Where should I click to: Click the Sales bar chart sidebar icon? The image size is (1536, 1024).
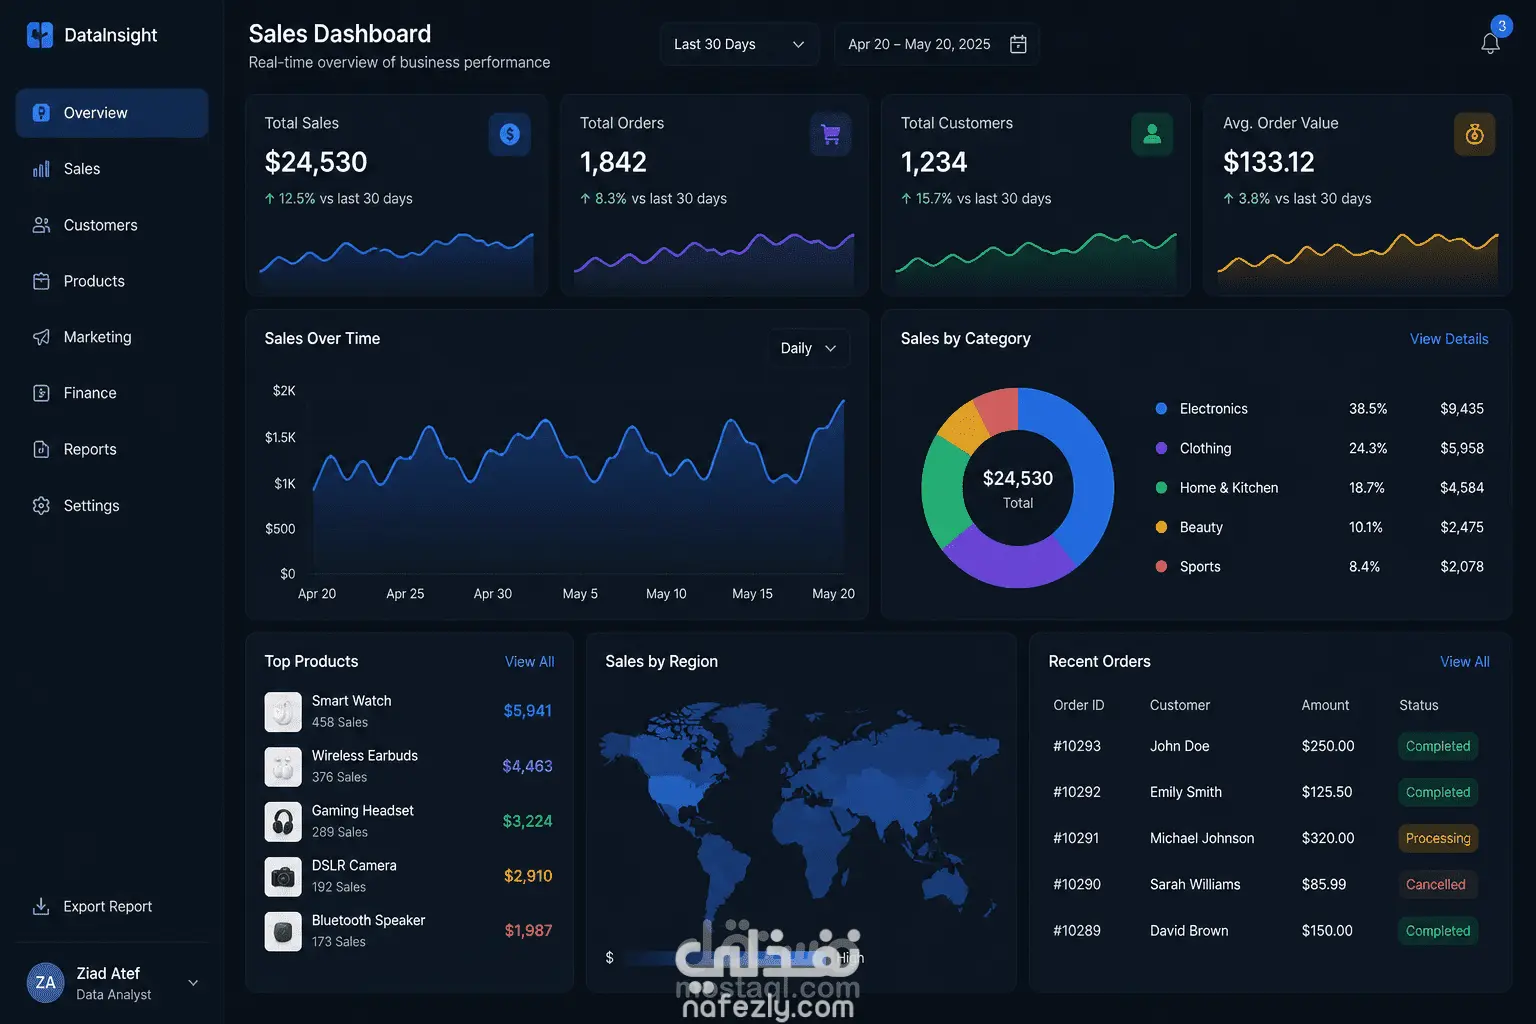[x=41, y=169]
